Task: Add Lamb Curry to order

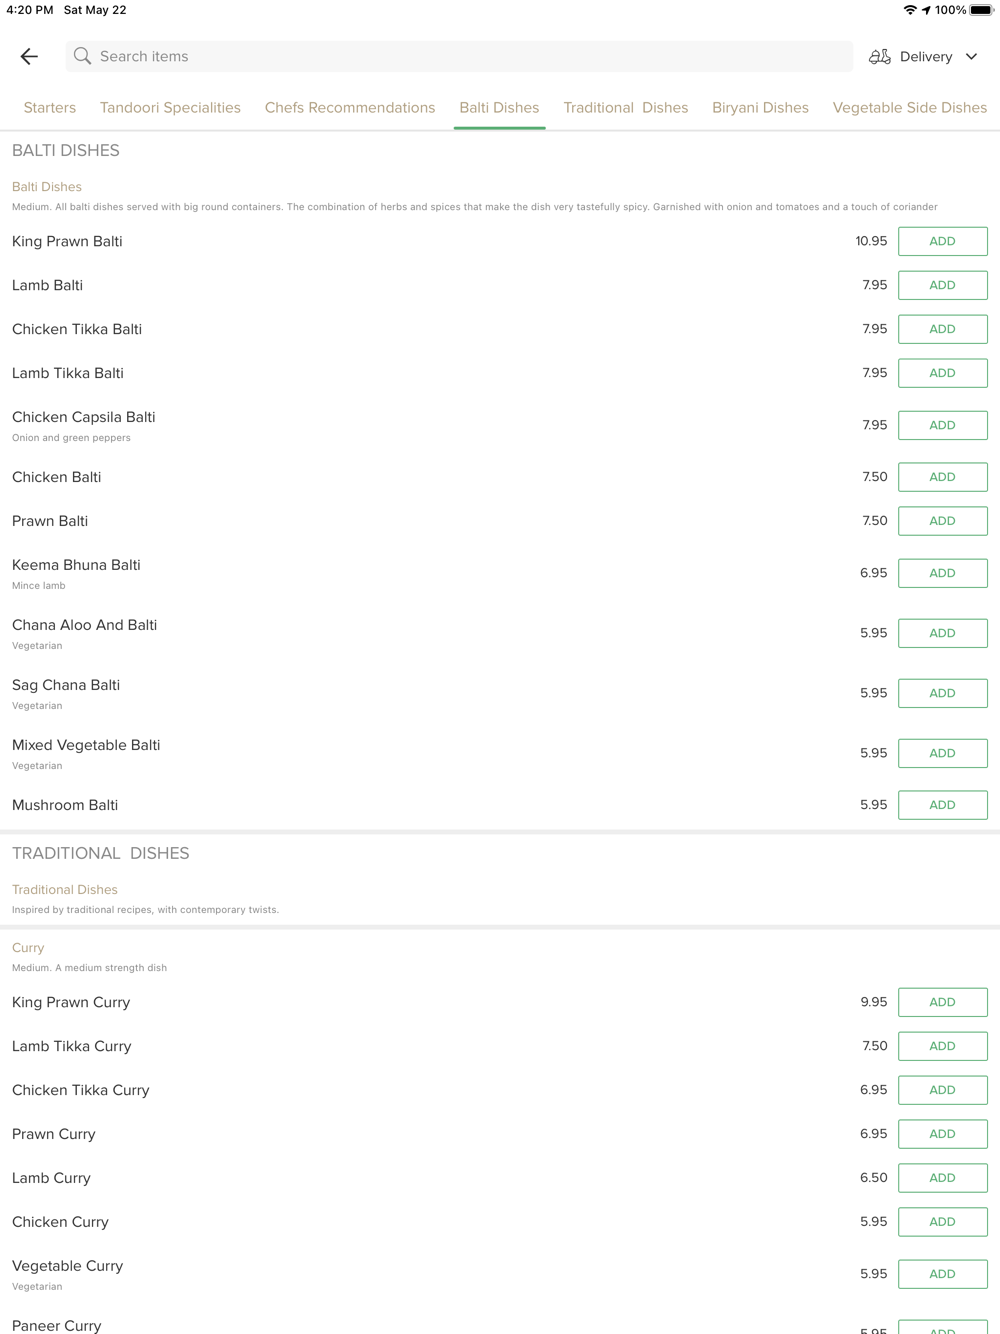Action: pyautogui.click(x=943, y=1178)
